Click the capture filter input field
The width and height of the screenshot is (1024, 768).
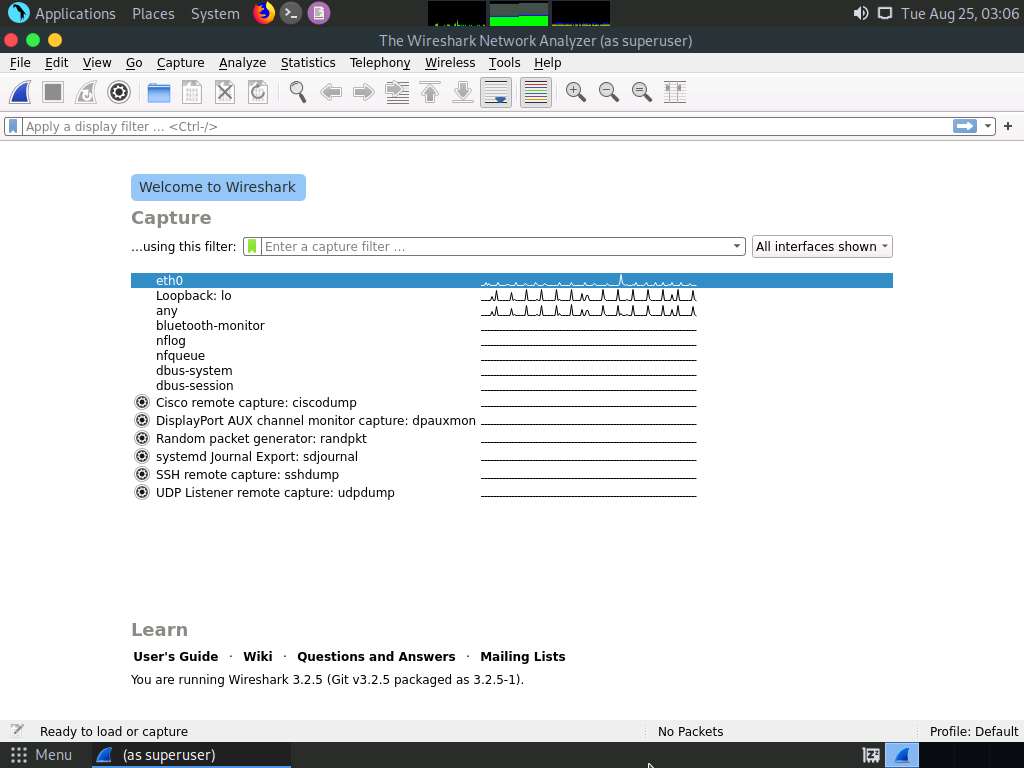pos(495,246)
